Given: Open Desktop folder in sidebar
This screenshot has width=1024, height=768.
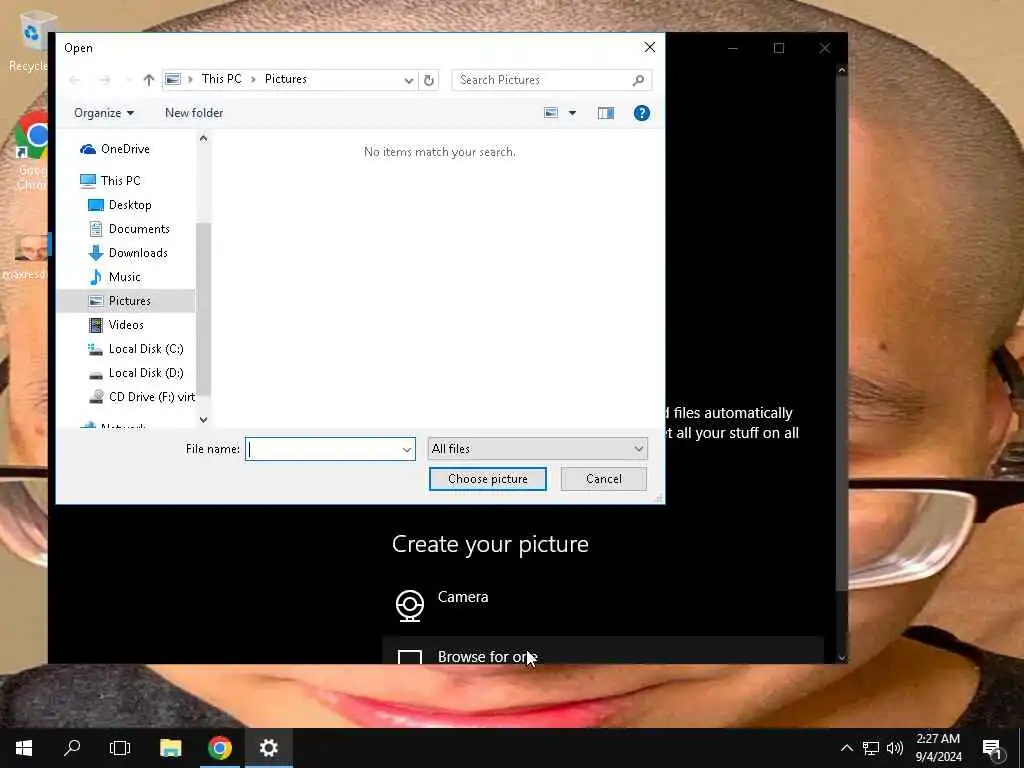Looking at the screenshot, I should point(130,205).
